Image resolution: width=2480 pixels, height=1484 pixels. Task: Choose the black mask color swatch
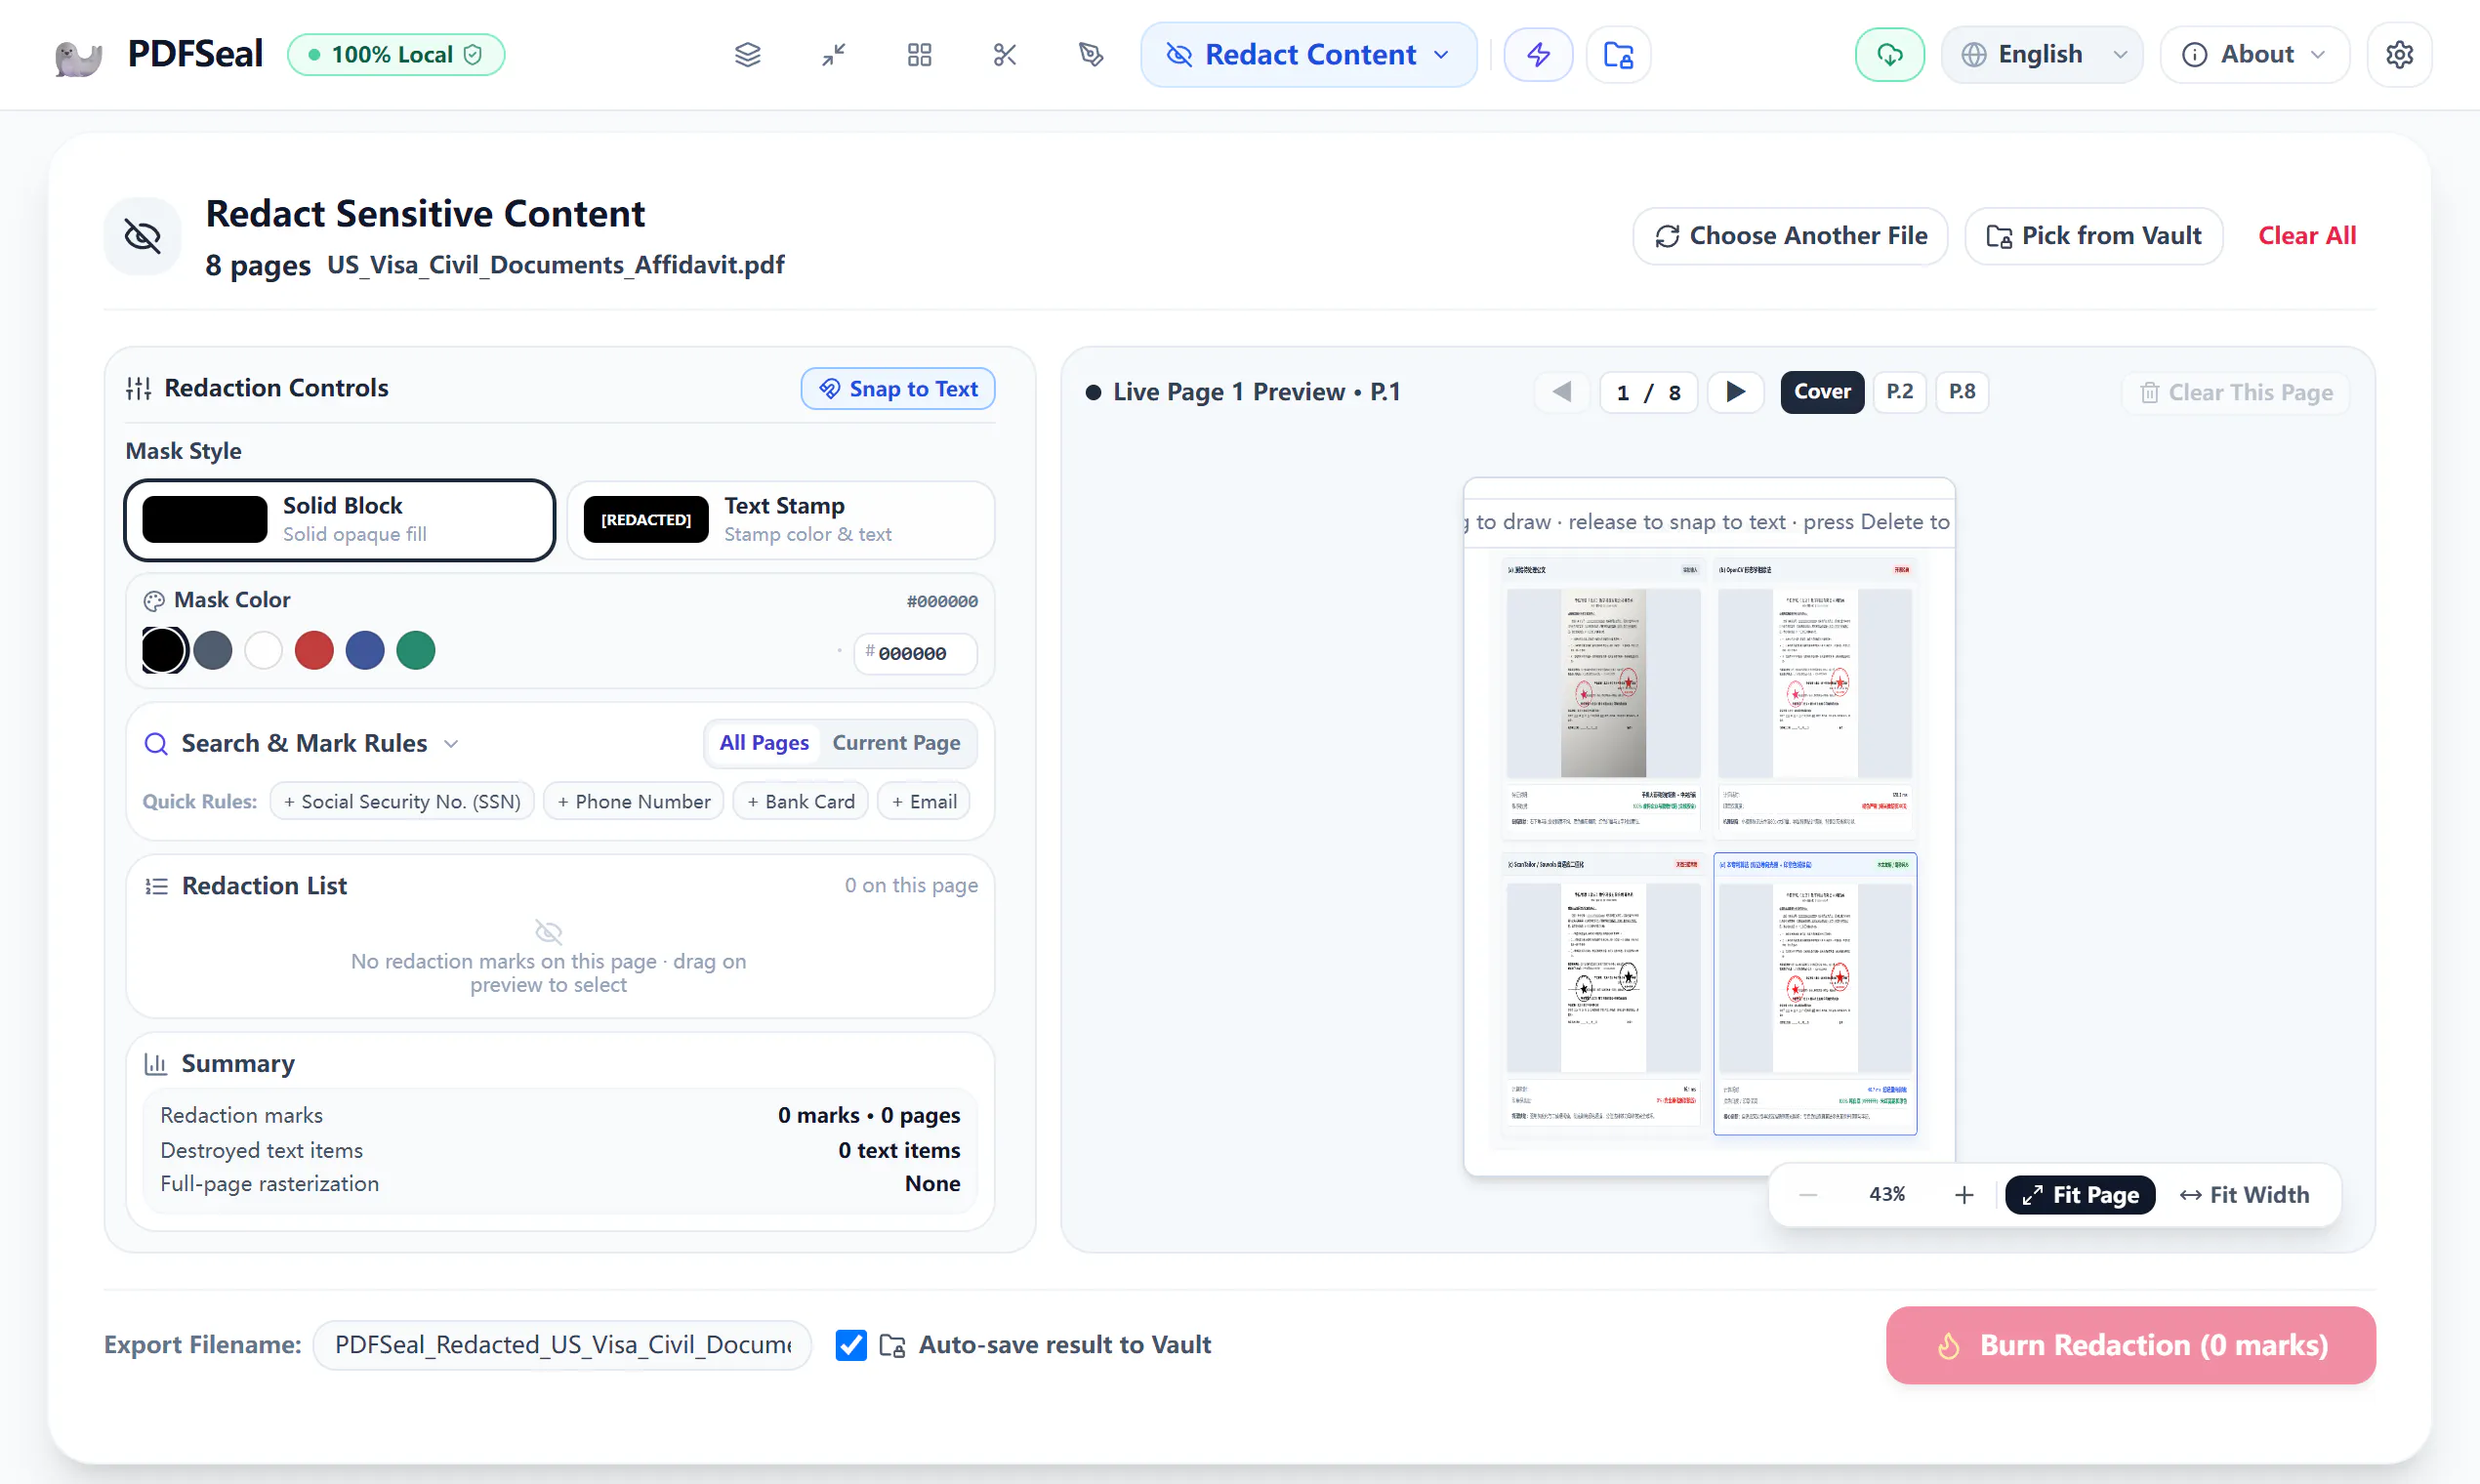163,651
